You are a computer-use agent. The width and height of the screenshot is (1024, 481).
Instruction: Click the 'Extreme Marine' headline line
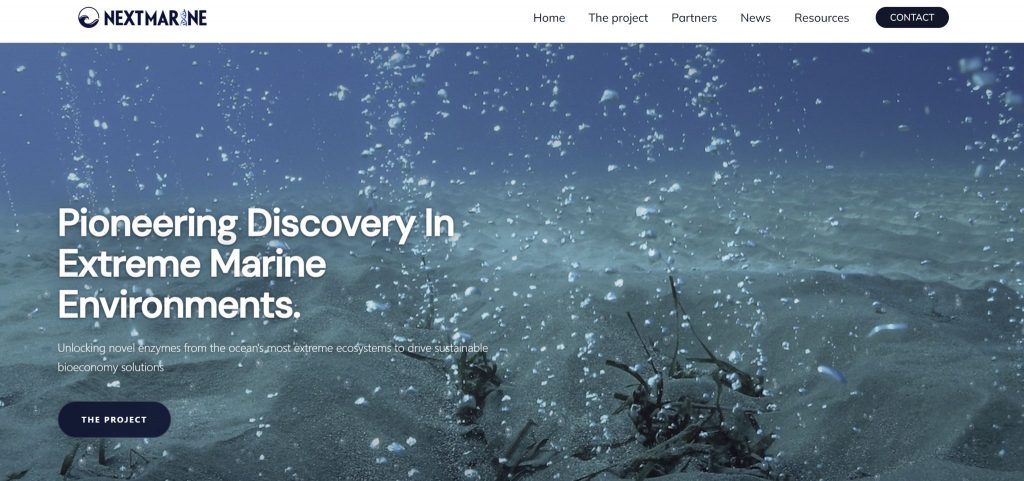point(192,264)
